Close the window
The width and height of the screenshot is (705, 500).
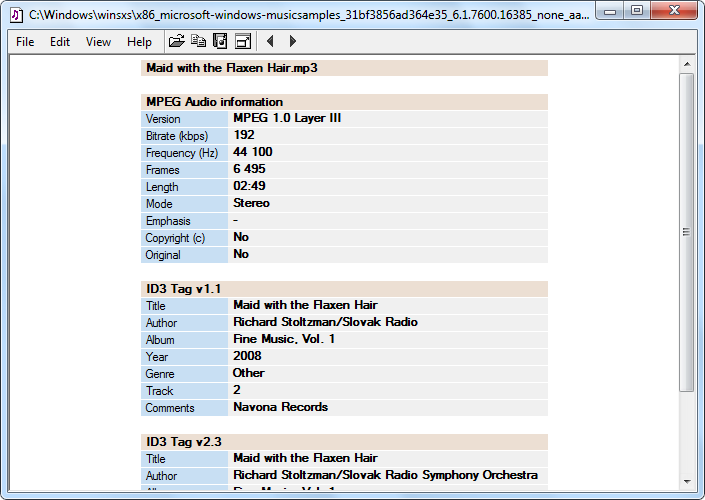point(674,11)
